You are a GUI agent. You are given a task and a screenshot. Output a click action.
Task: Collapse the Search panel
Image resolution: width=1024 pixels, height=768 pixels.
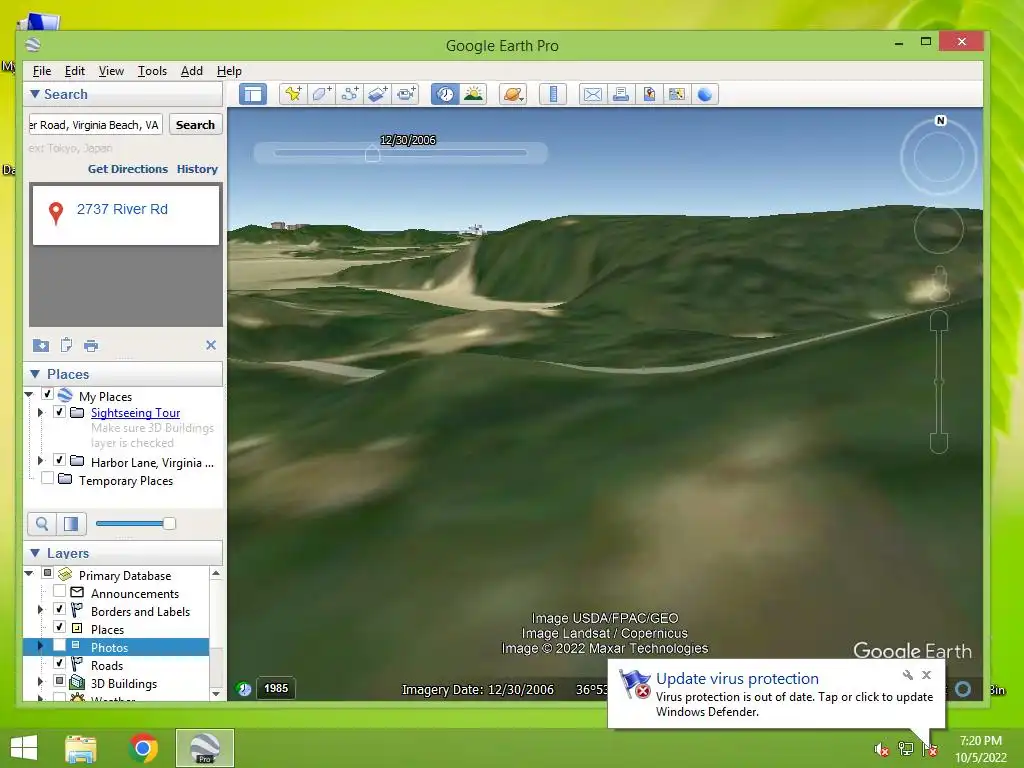(x=35, y=94)
